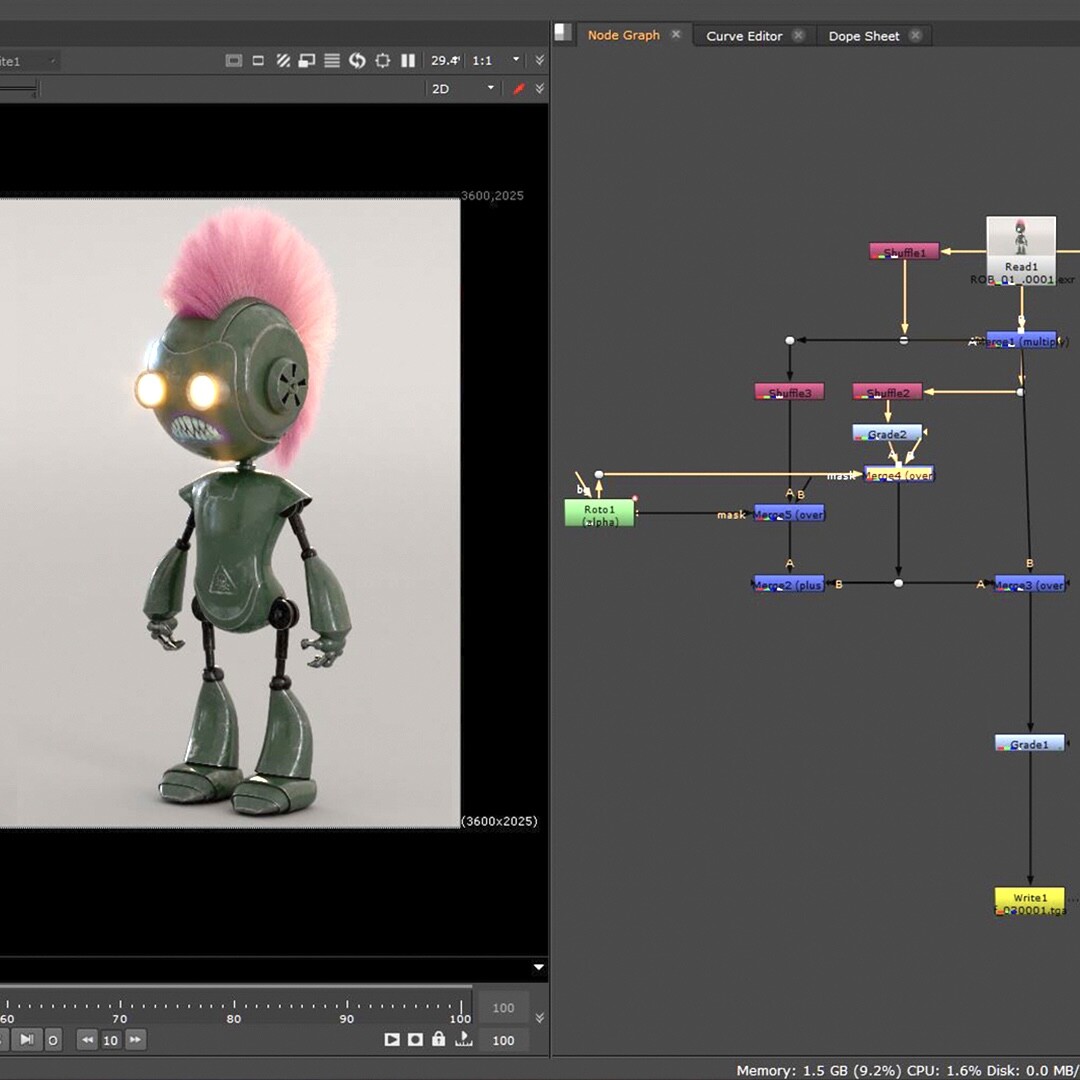Expand the double-chevron at the toolbar's right end

click(539, 60)
